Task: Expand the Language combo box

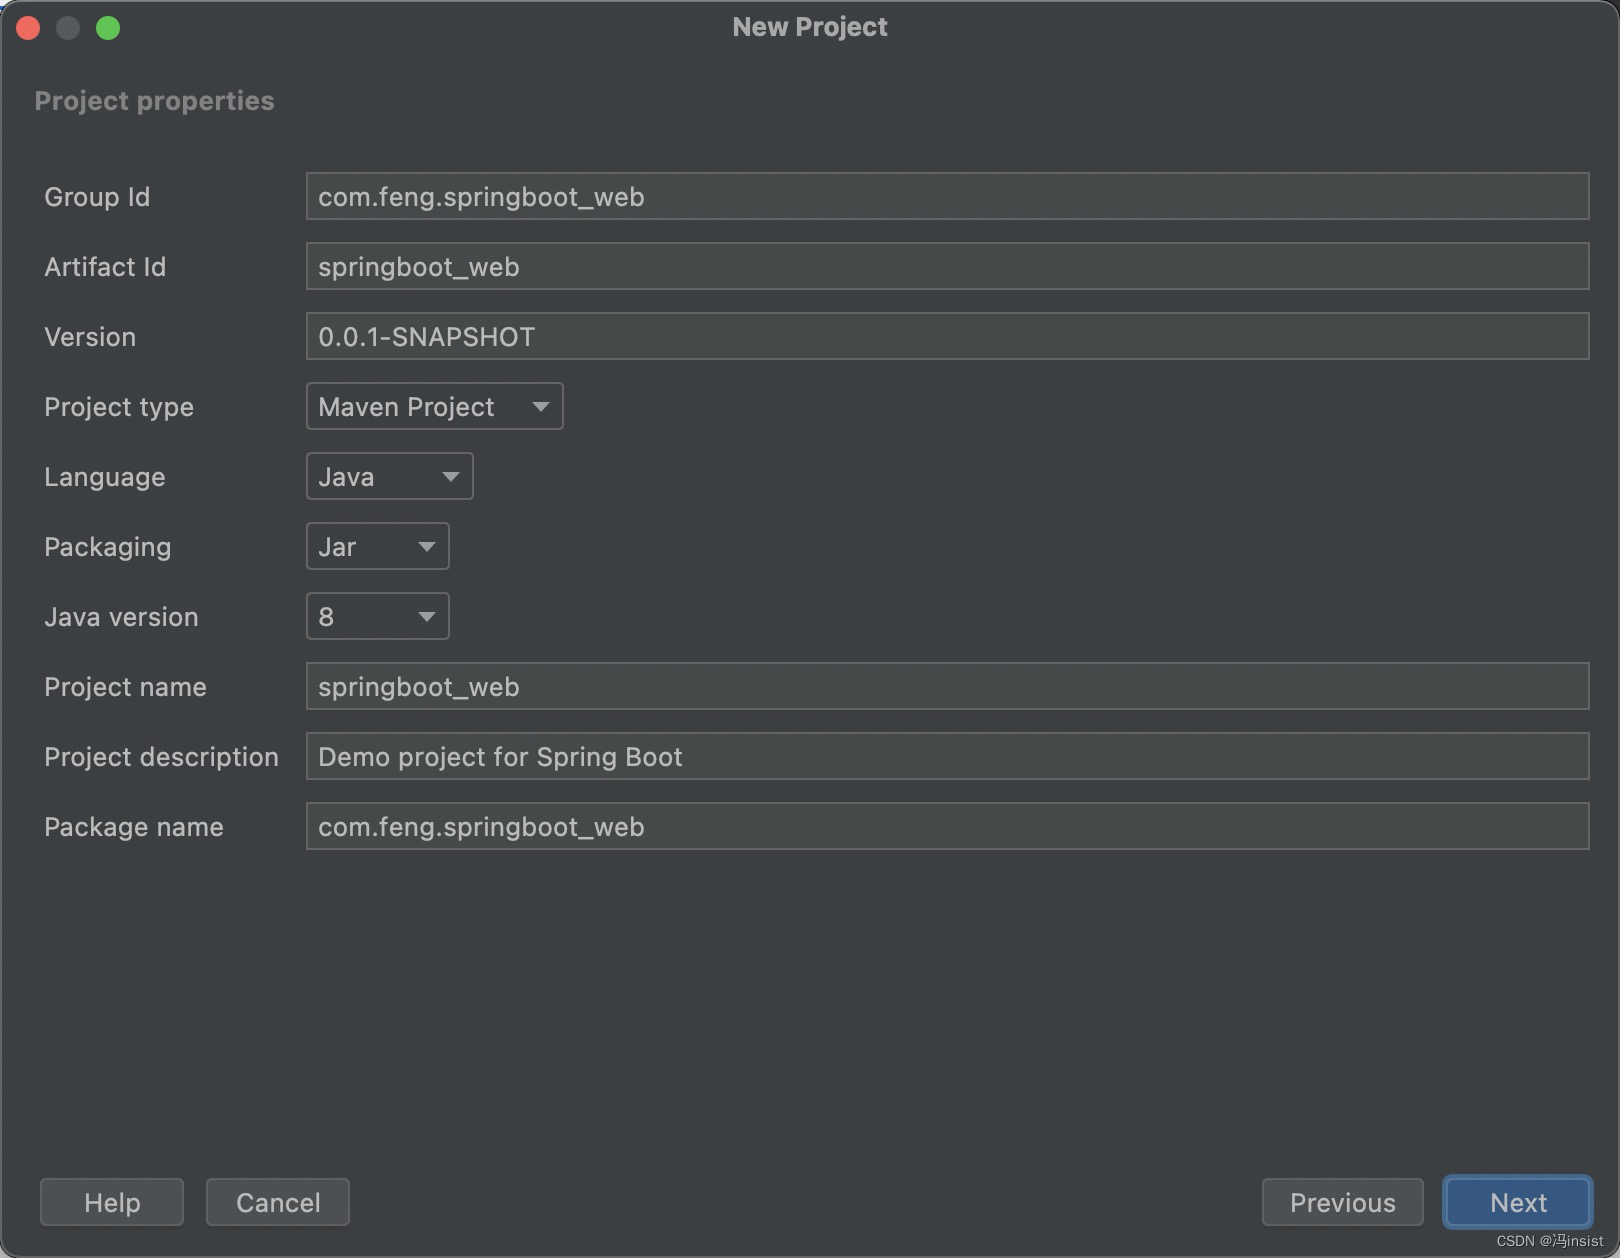Action: point(389,476)
